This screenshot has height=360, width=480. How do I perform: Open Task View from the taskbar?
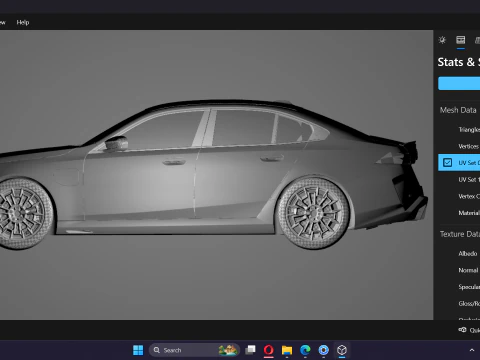(x=250, y=350)
